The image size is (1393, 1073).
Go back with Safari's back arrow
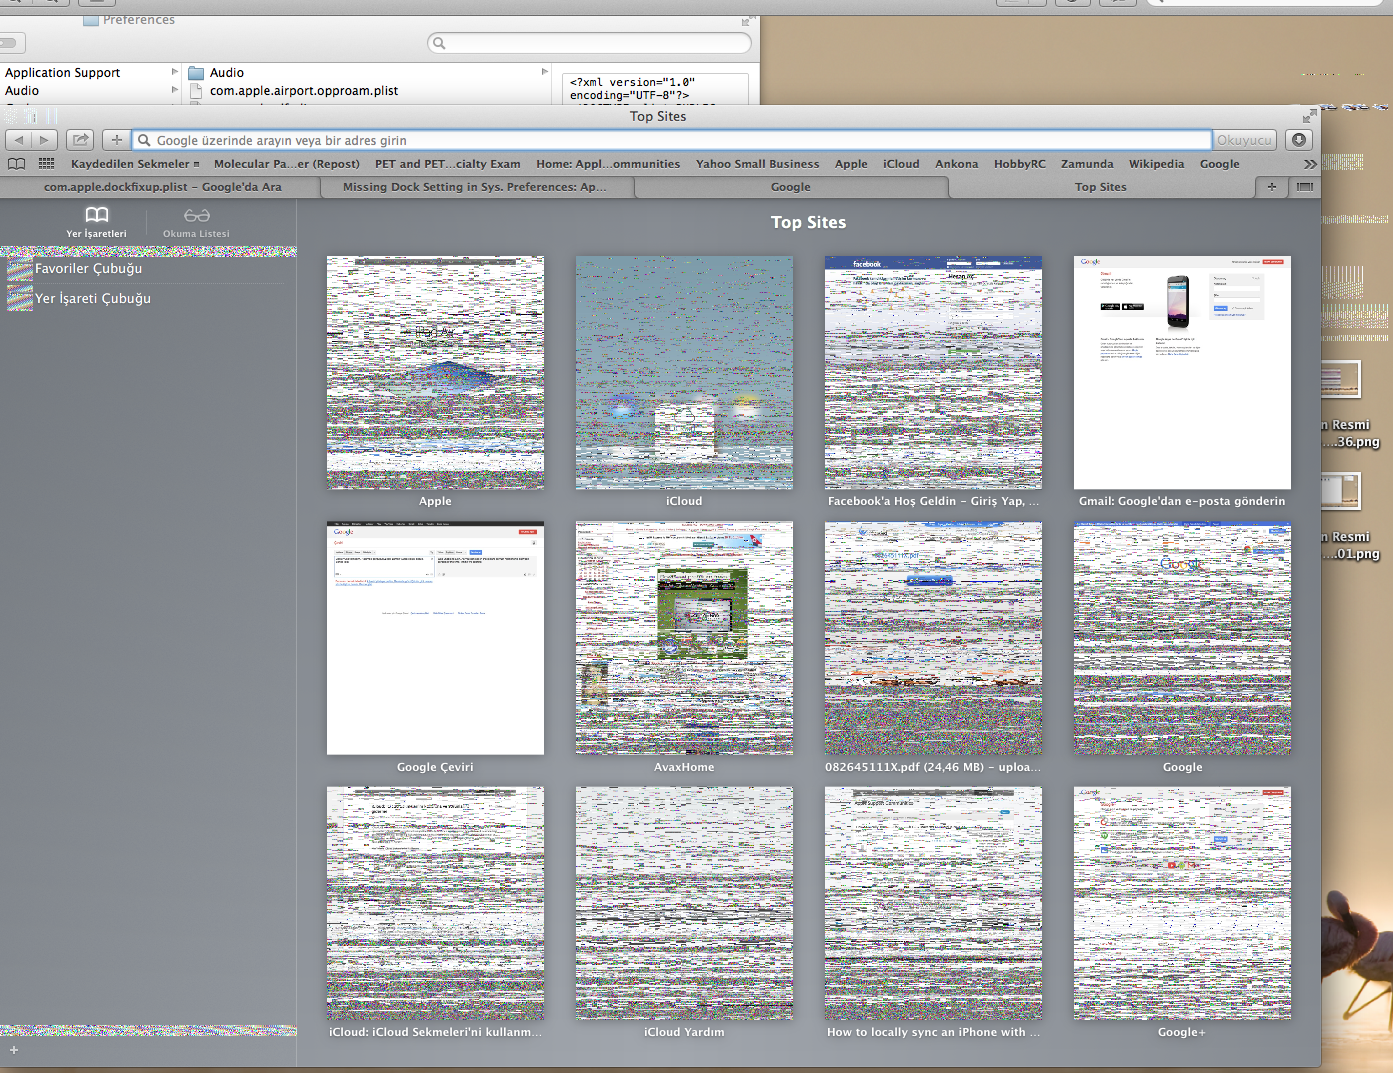[19, 140]
